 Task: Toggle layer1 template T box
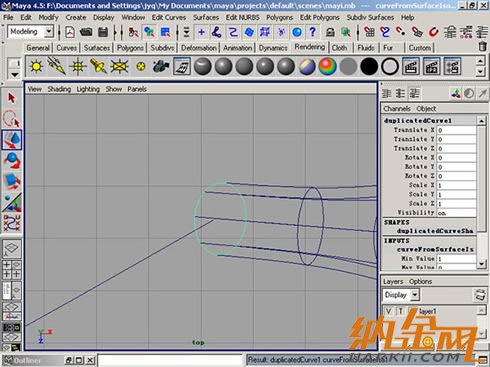401,311
